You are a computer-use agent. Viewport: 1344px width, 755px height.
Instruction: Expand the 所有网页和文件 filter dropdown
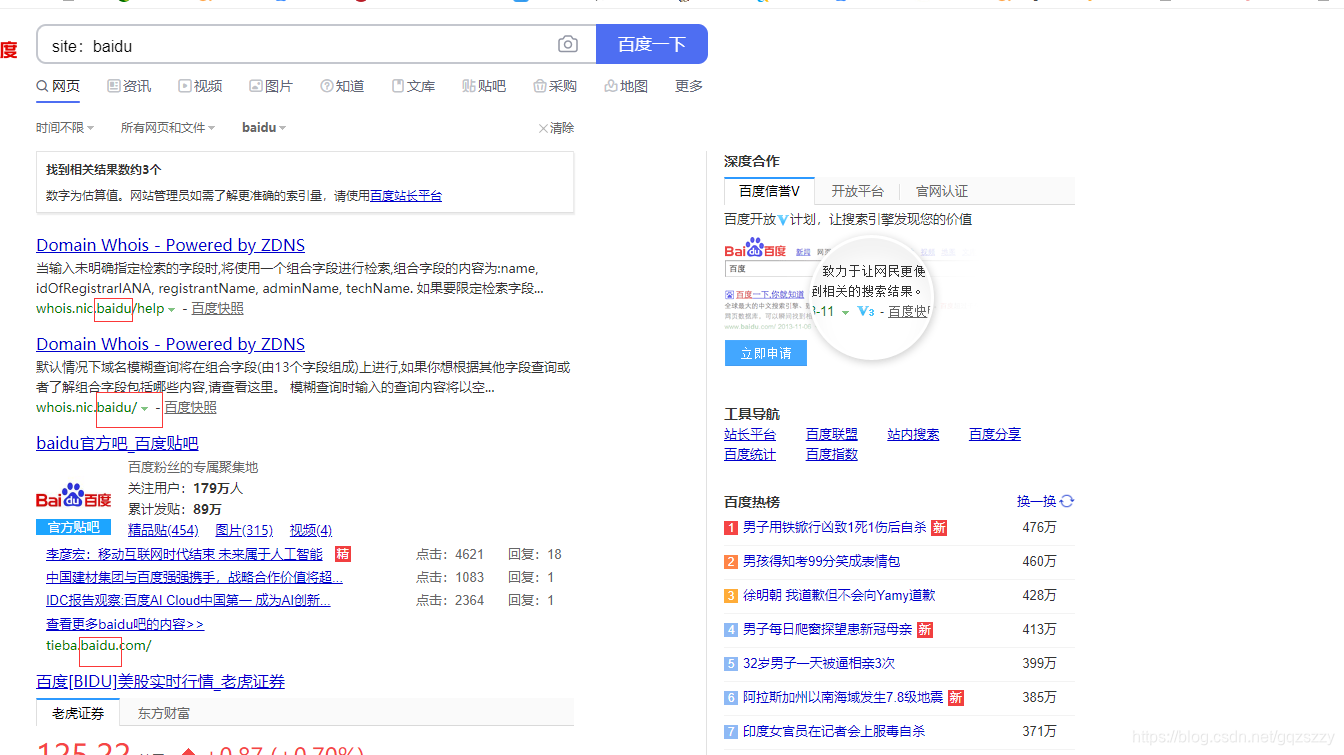[x=168, y=128]
